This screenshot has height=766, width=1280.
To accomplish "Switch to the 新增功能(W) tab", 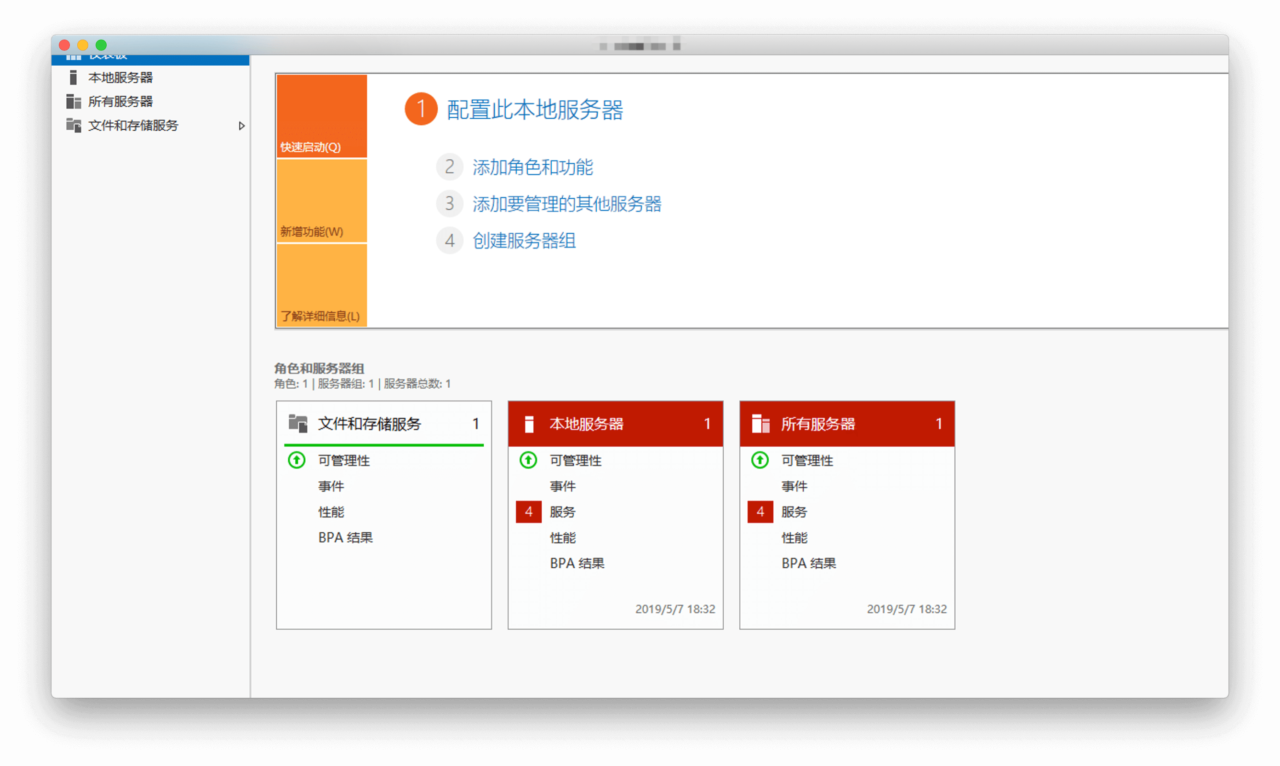I will [321, 201].
